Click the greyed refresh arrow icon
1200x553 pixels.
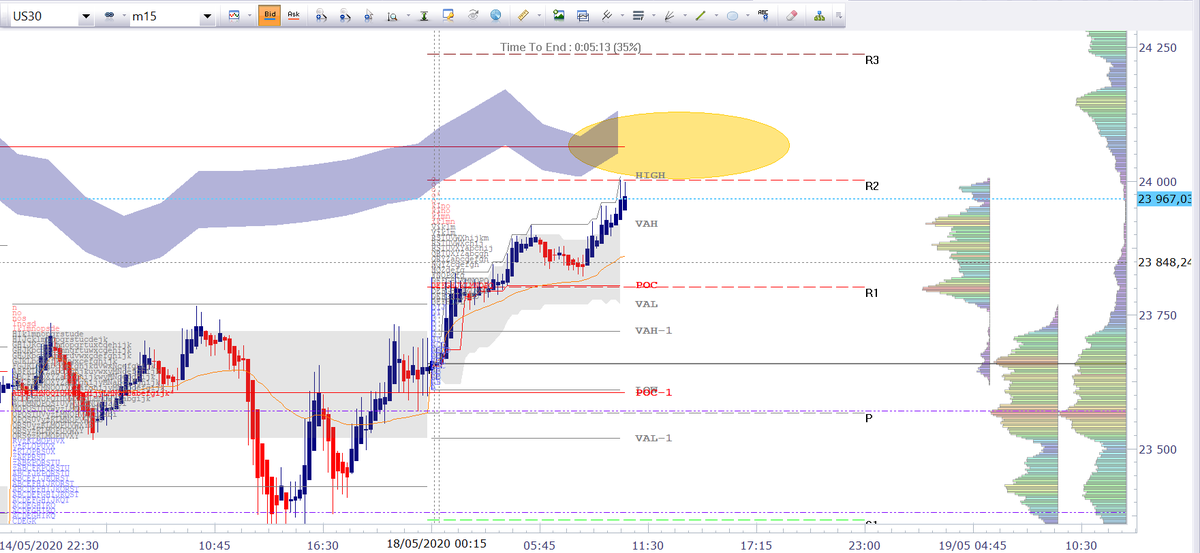472,15
